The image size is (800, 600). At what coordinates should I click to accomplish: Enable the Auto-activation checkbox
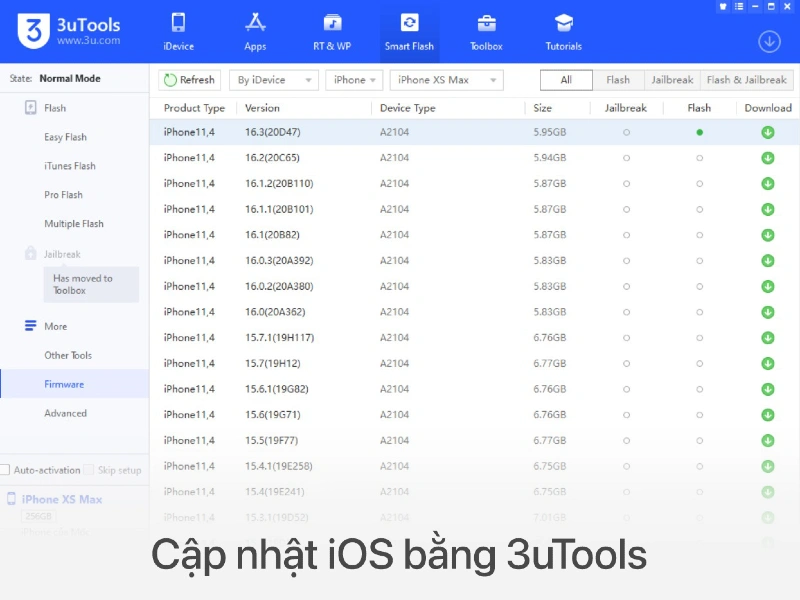(5, 470)
